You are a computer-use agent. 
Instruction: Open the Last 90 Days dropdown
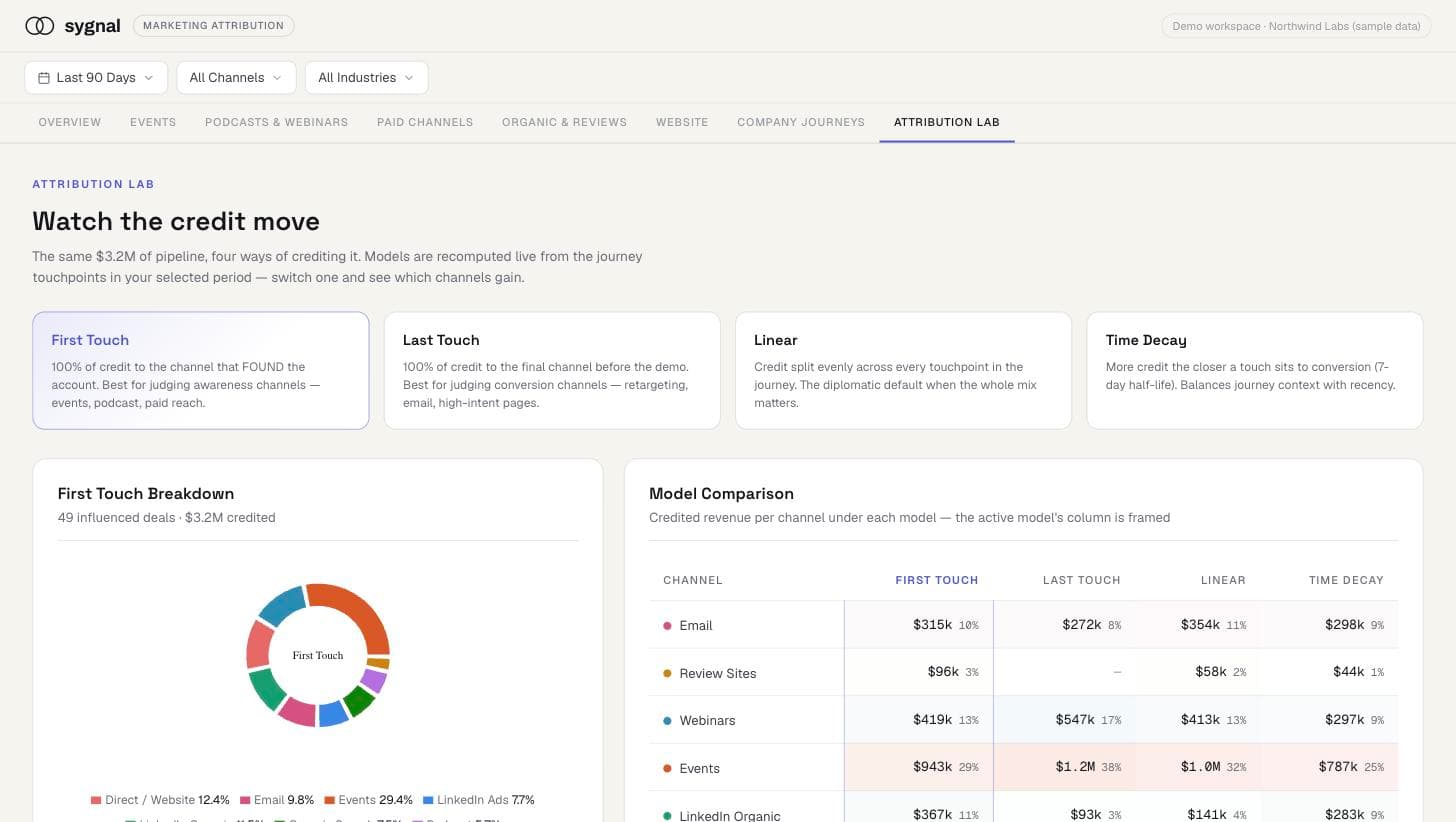coord(96,78)
